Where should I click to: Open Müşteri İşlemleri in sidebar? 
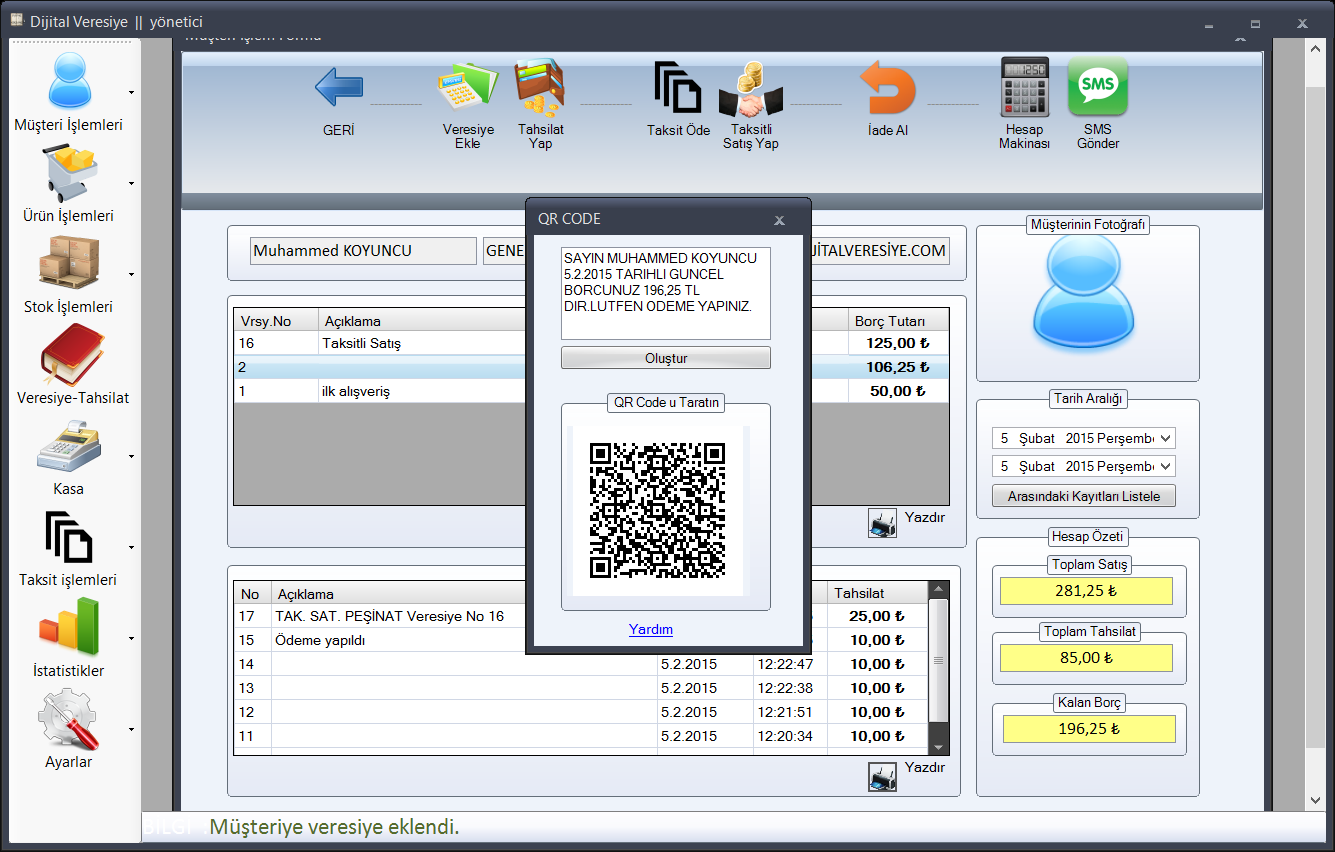click(69, 92)
